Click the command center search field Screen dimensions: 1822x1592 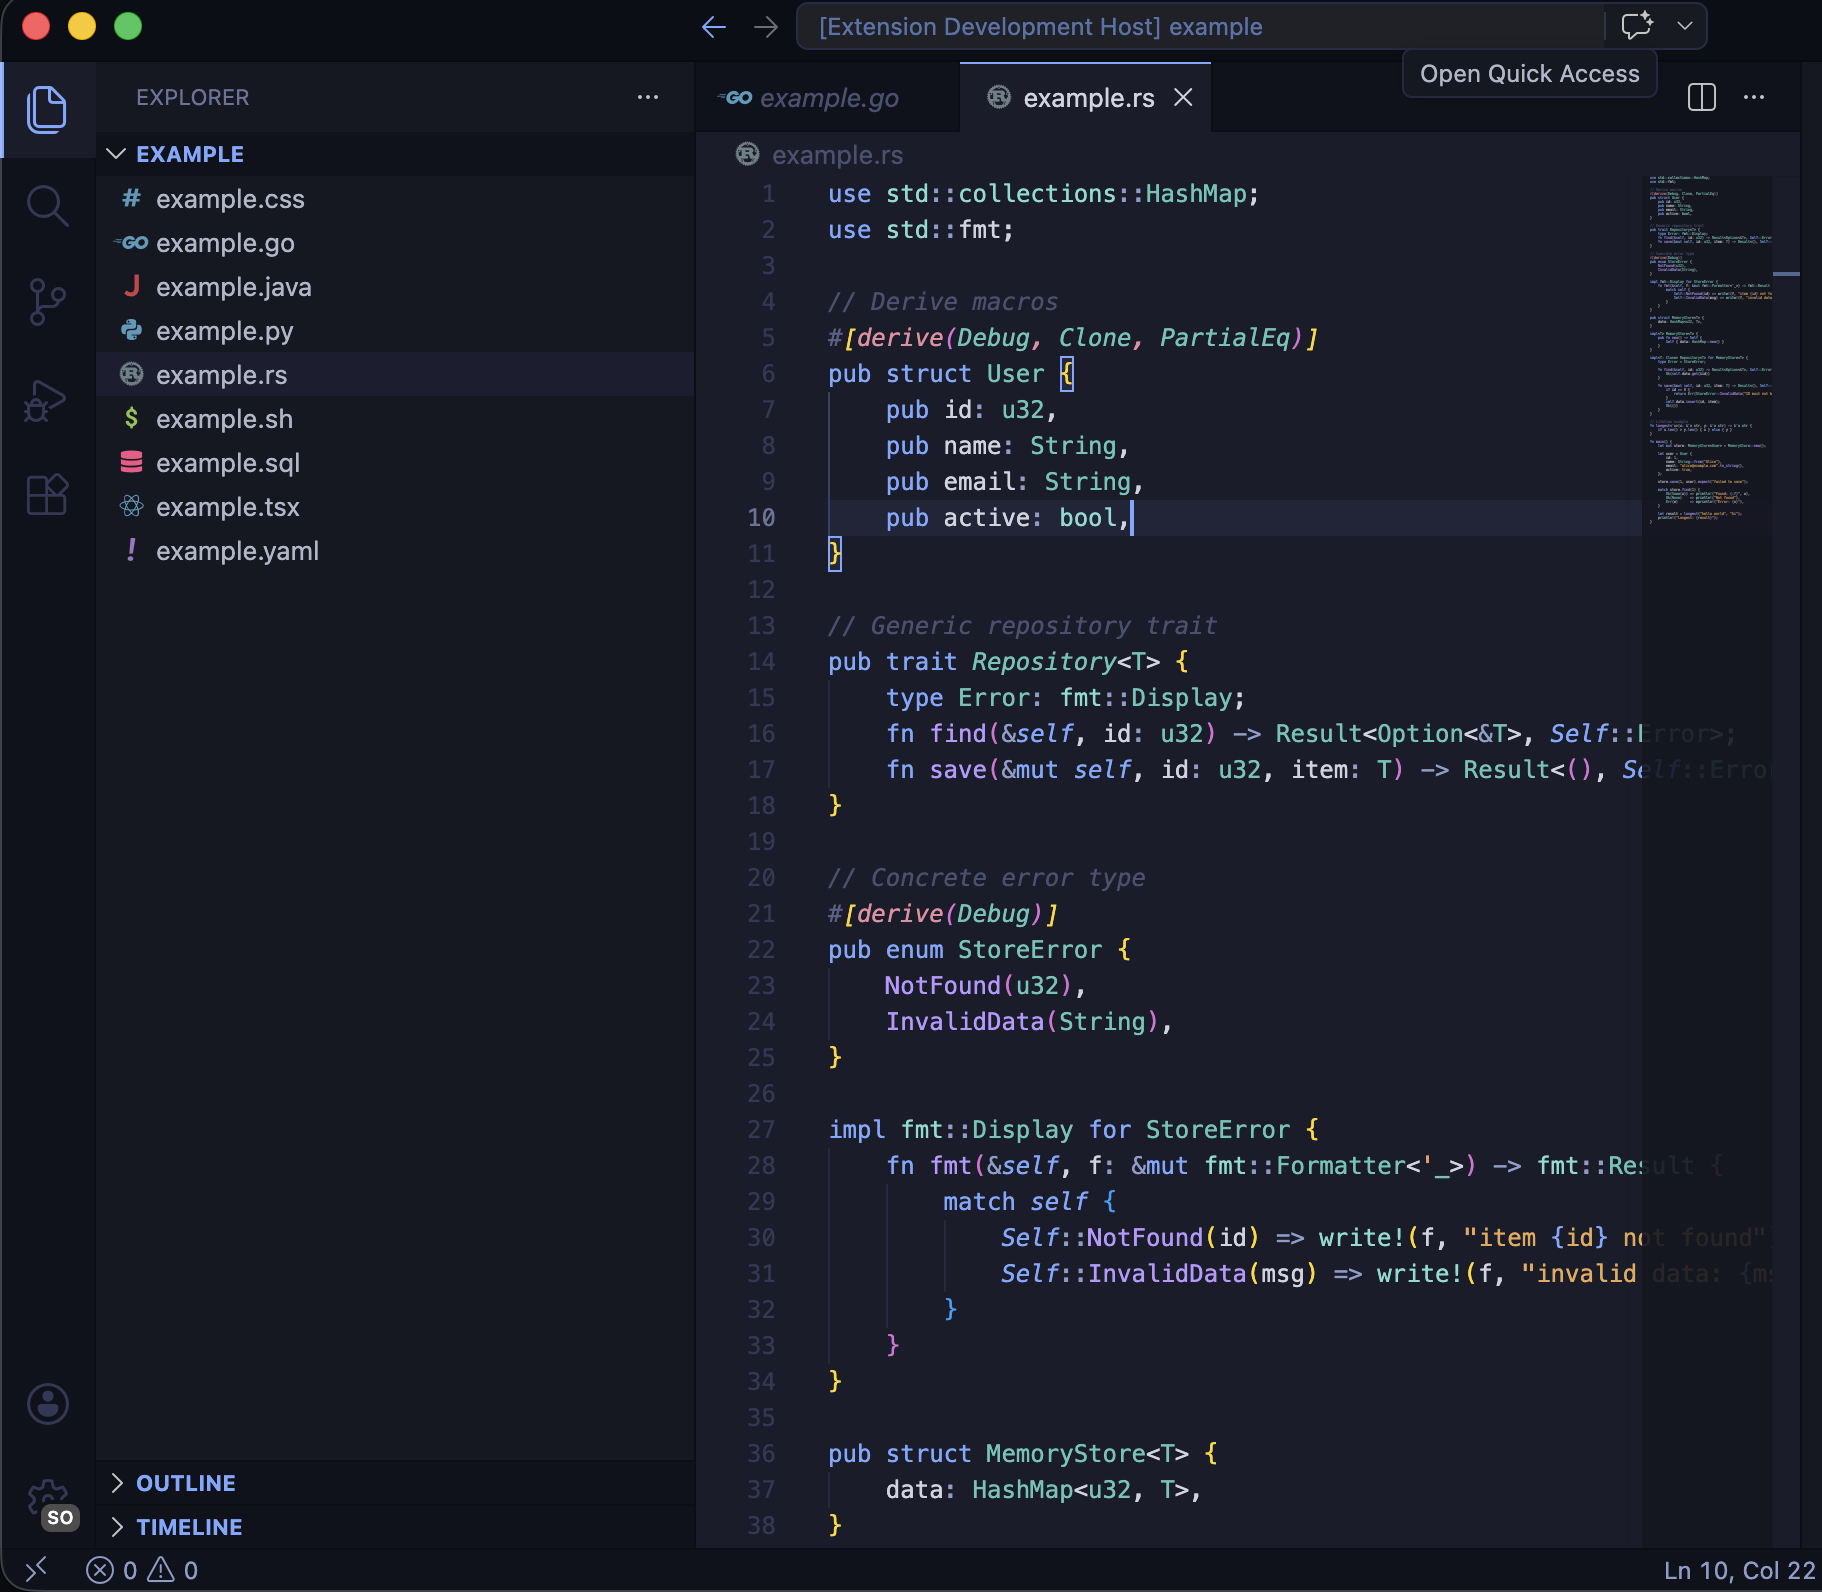[x=1200, y=27]
